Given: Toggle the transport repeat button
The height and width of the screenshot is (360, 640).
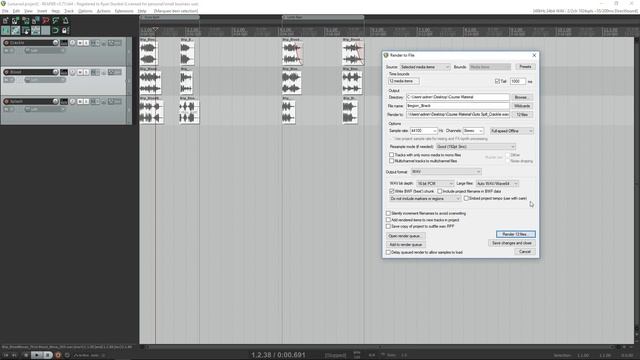Looking at the screenshot, I should pyautogui.click(x=67, y=355).
